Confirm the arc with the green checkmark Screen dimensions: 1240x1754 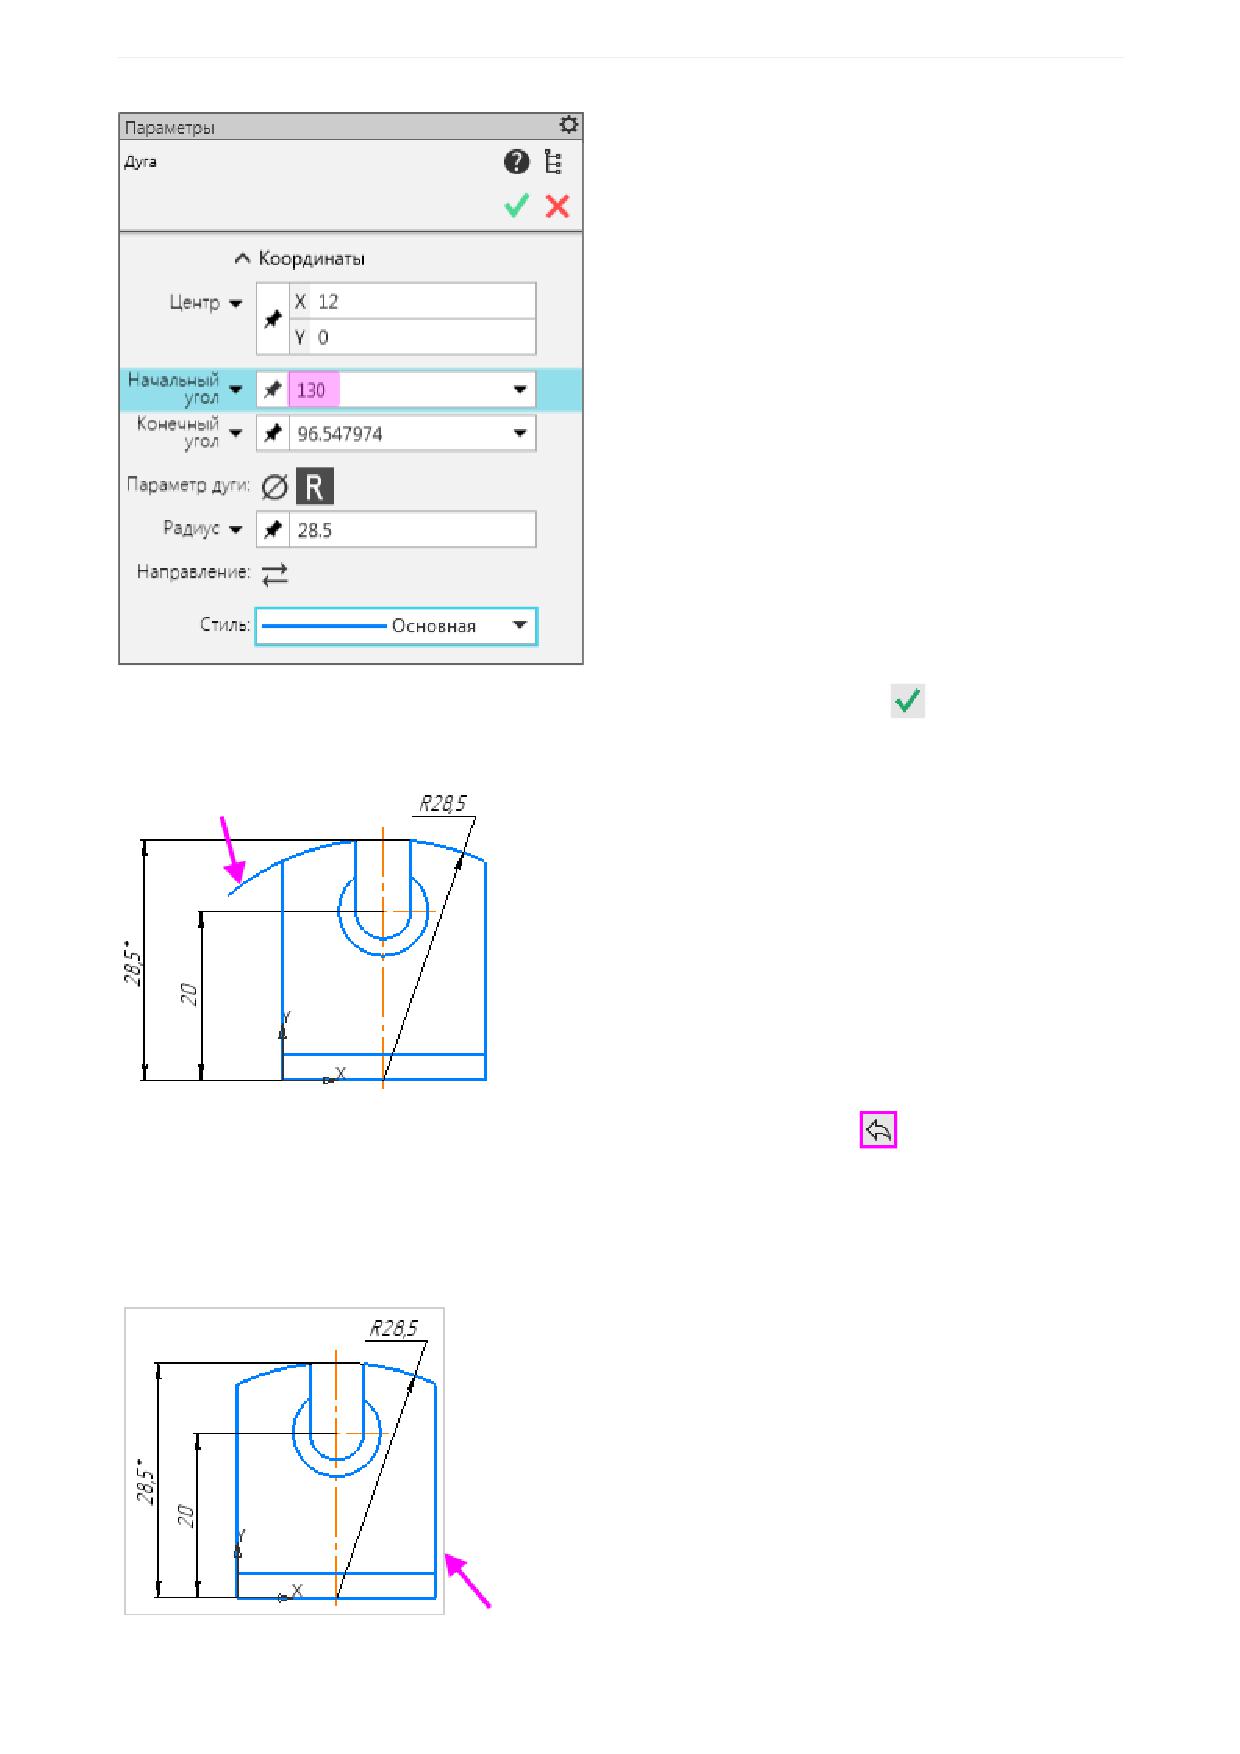[x=517, y=206]
